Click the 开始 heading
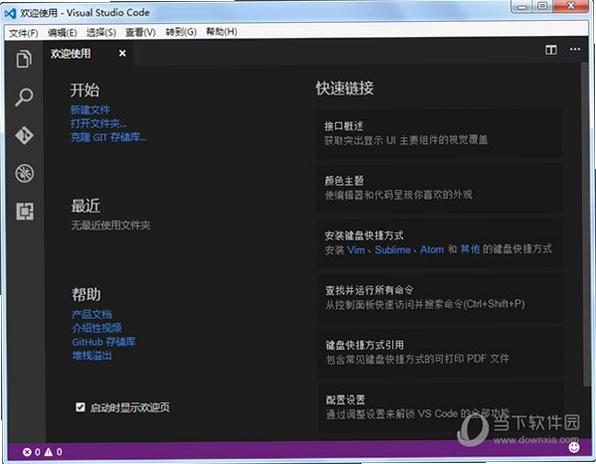The width and height of the screenshot is (596, 464). coord(84,90)
